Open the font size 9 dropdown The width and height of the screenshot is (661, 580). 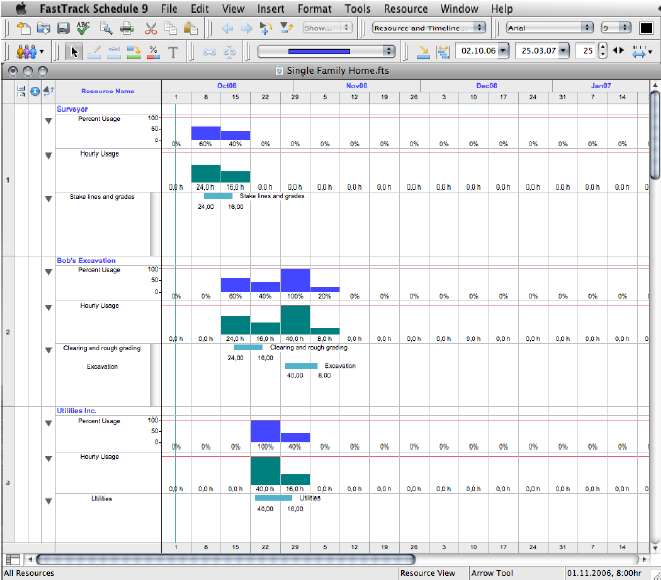(x=616, y=28)
